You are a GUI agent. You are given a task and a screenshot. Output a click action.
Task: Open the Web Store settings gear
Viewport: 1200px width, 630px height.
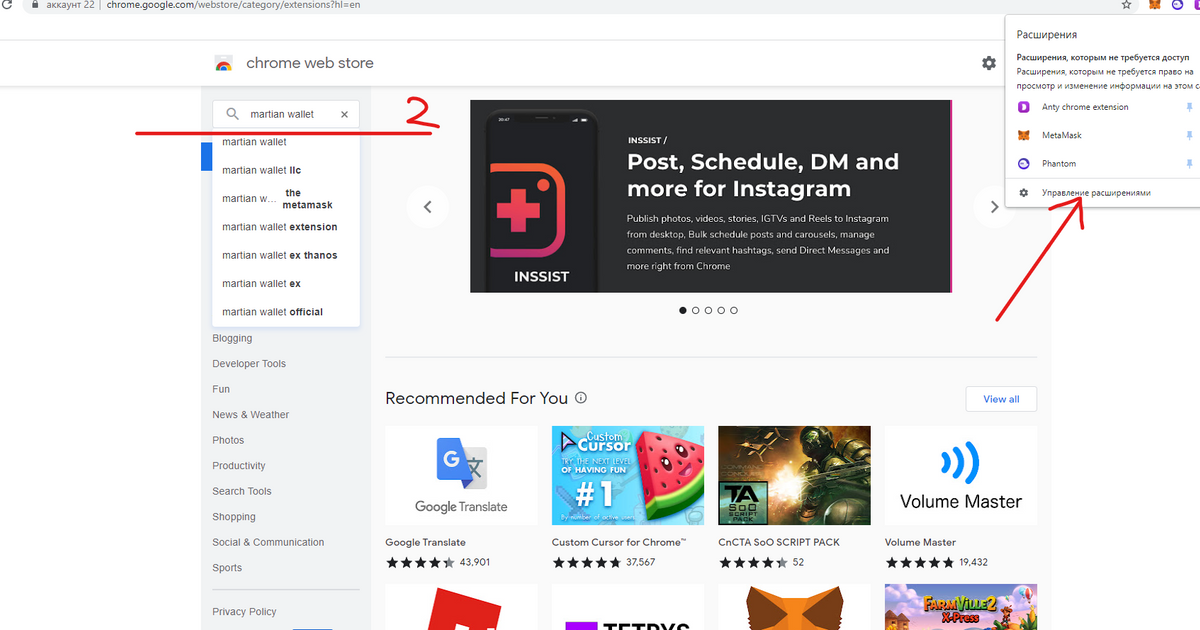[x=989, y=63]
